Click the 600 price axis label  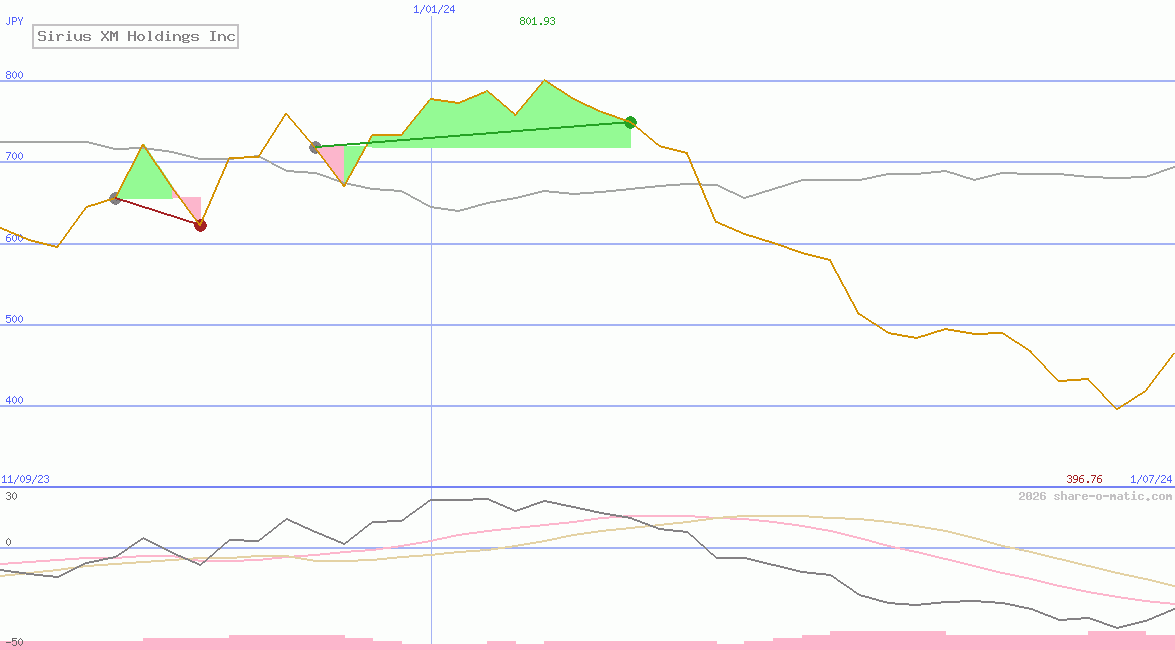14,238
